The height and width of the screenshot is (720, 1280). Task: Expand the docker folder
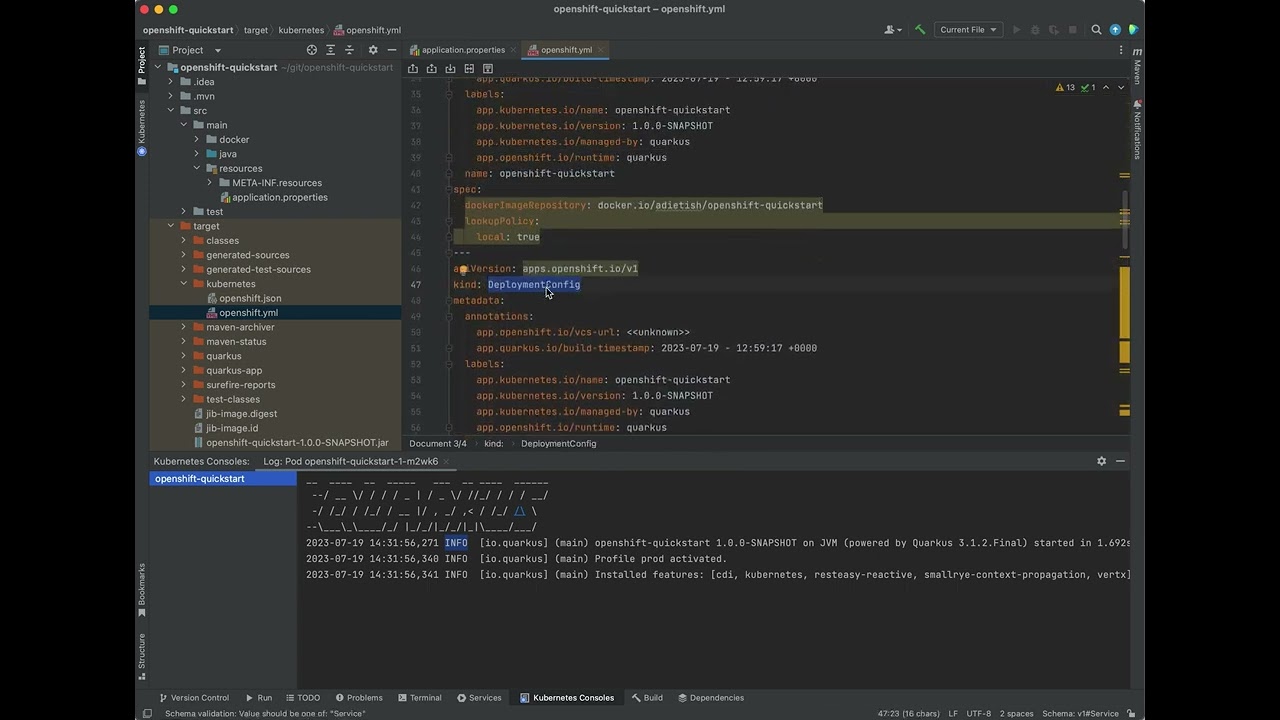197,140
